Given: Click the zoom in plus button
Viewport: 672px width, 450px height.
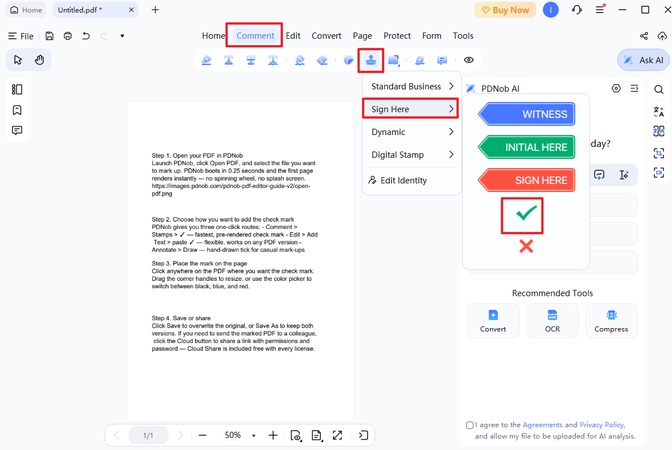Looking at the screenshot, I should [273, 435].
